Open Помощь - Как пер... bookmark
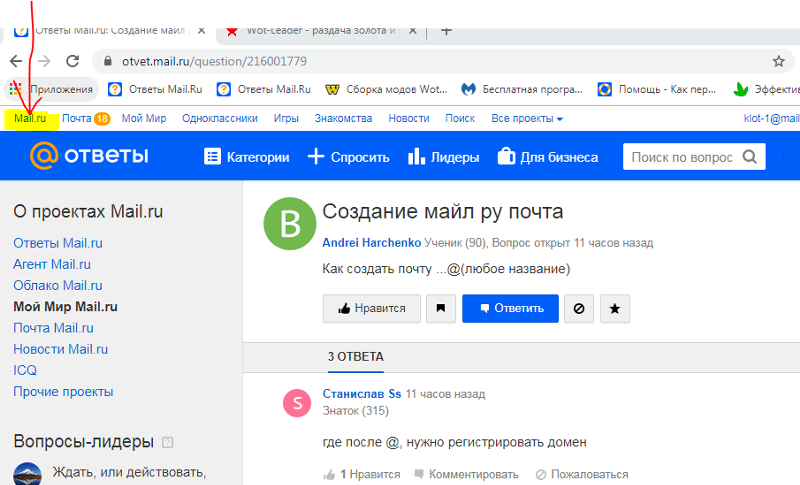The height and width of the screenshot is (485, 800). point(657,89)
